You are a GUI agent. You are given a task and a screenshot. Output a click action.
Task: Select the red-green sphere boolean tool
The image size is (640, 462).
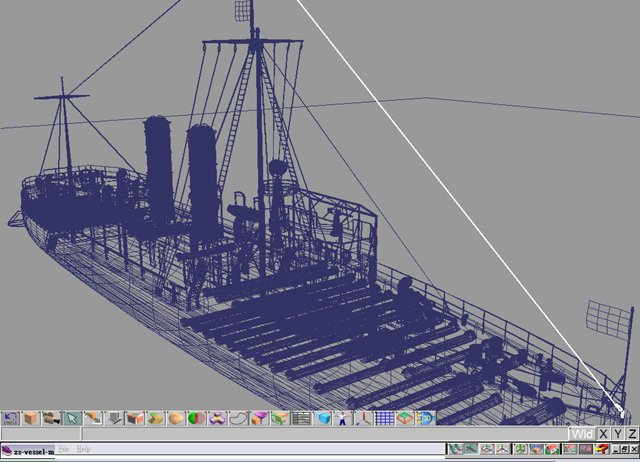click(x=196, y=418)
